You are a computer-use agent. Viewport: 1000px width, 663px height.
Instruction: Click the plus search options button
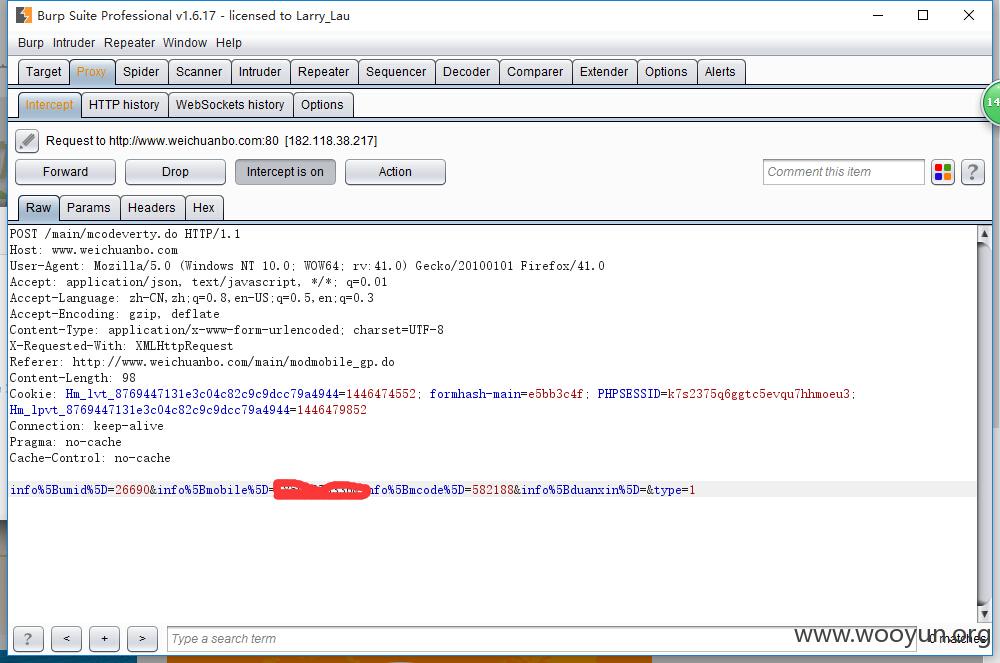105,639
